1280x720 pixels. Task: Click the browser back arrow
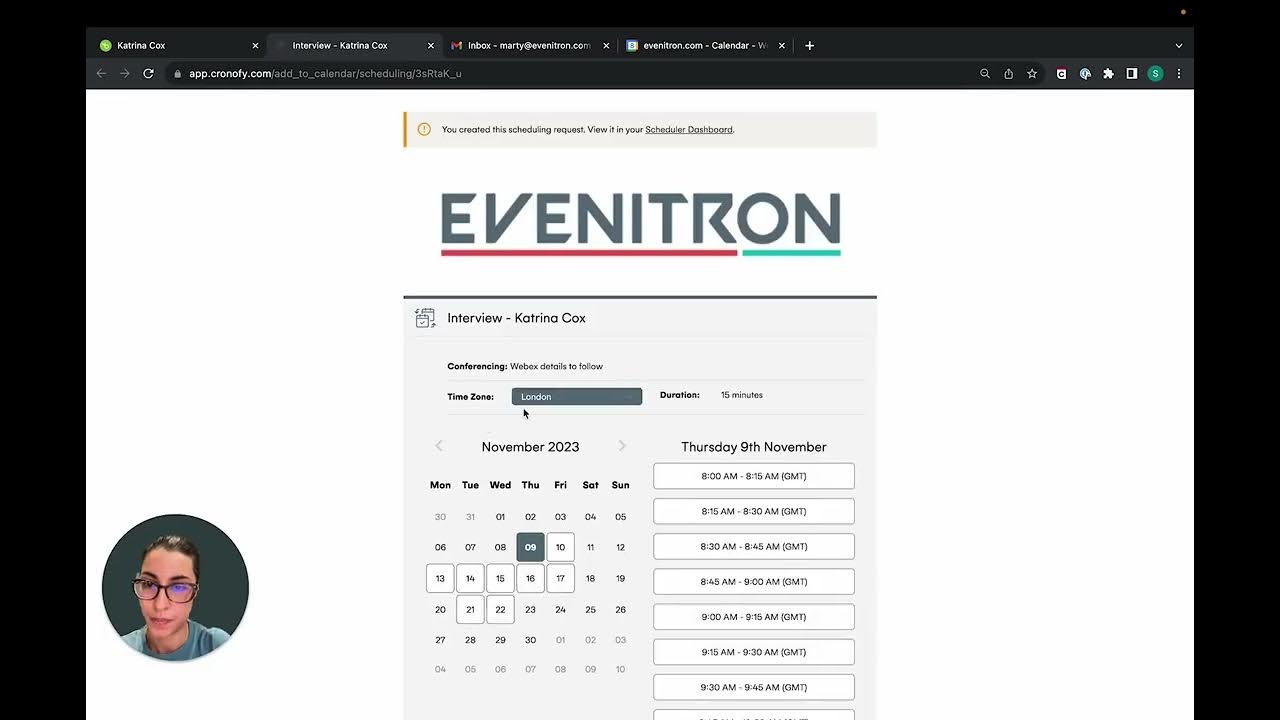pos(101,73)
